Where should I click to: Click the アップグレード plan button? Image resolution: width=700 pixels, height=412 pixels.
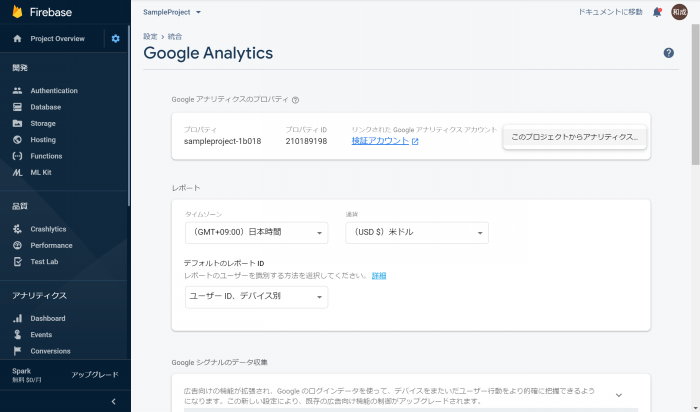[x=95, y=375]
